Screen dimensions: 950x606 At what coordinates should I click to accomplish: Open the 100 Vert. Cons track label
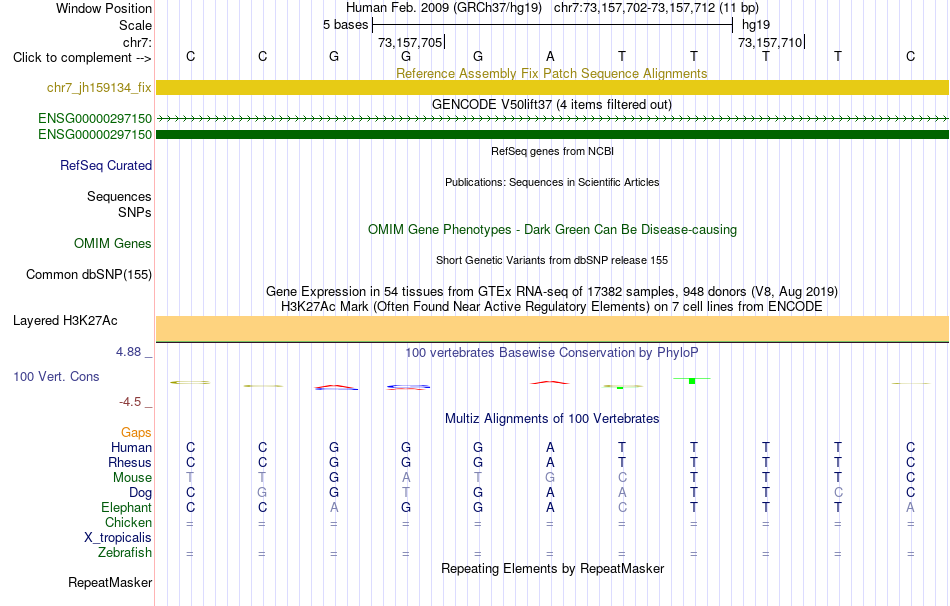(56, 376)
